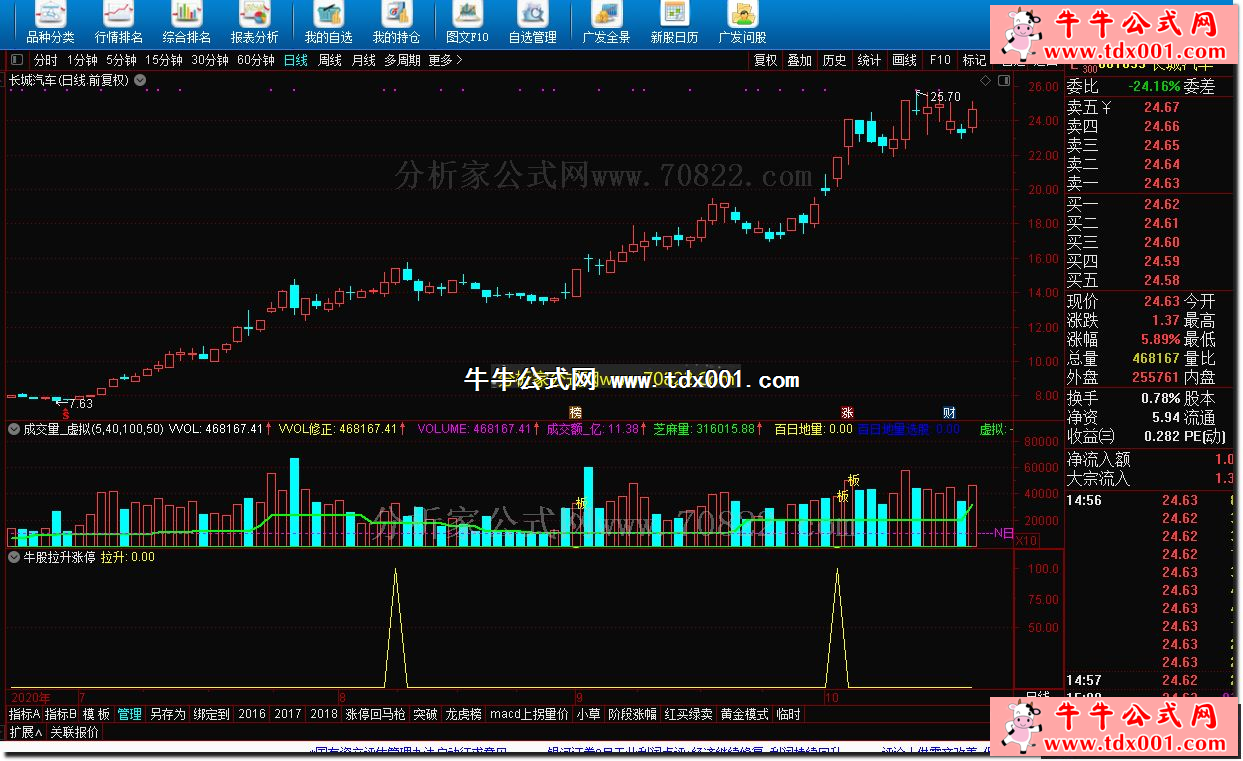The height and width of the screenshot is (761, 1243).
Task: Select 涨停回马枪 template tab
Action: pos(375,714)
